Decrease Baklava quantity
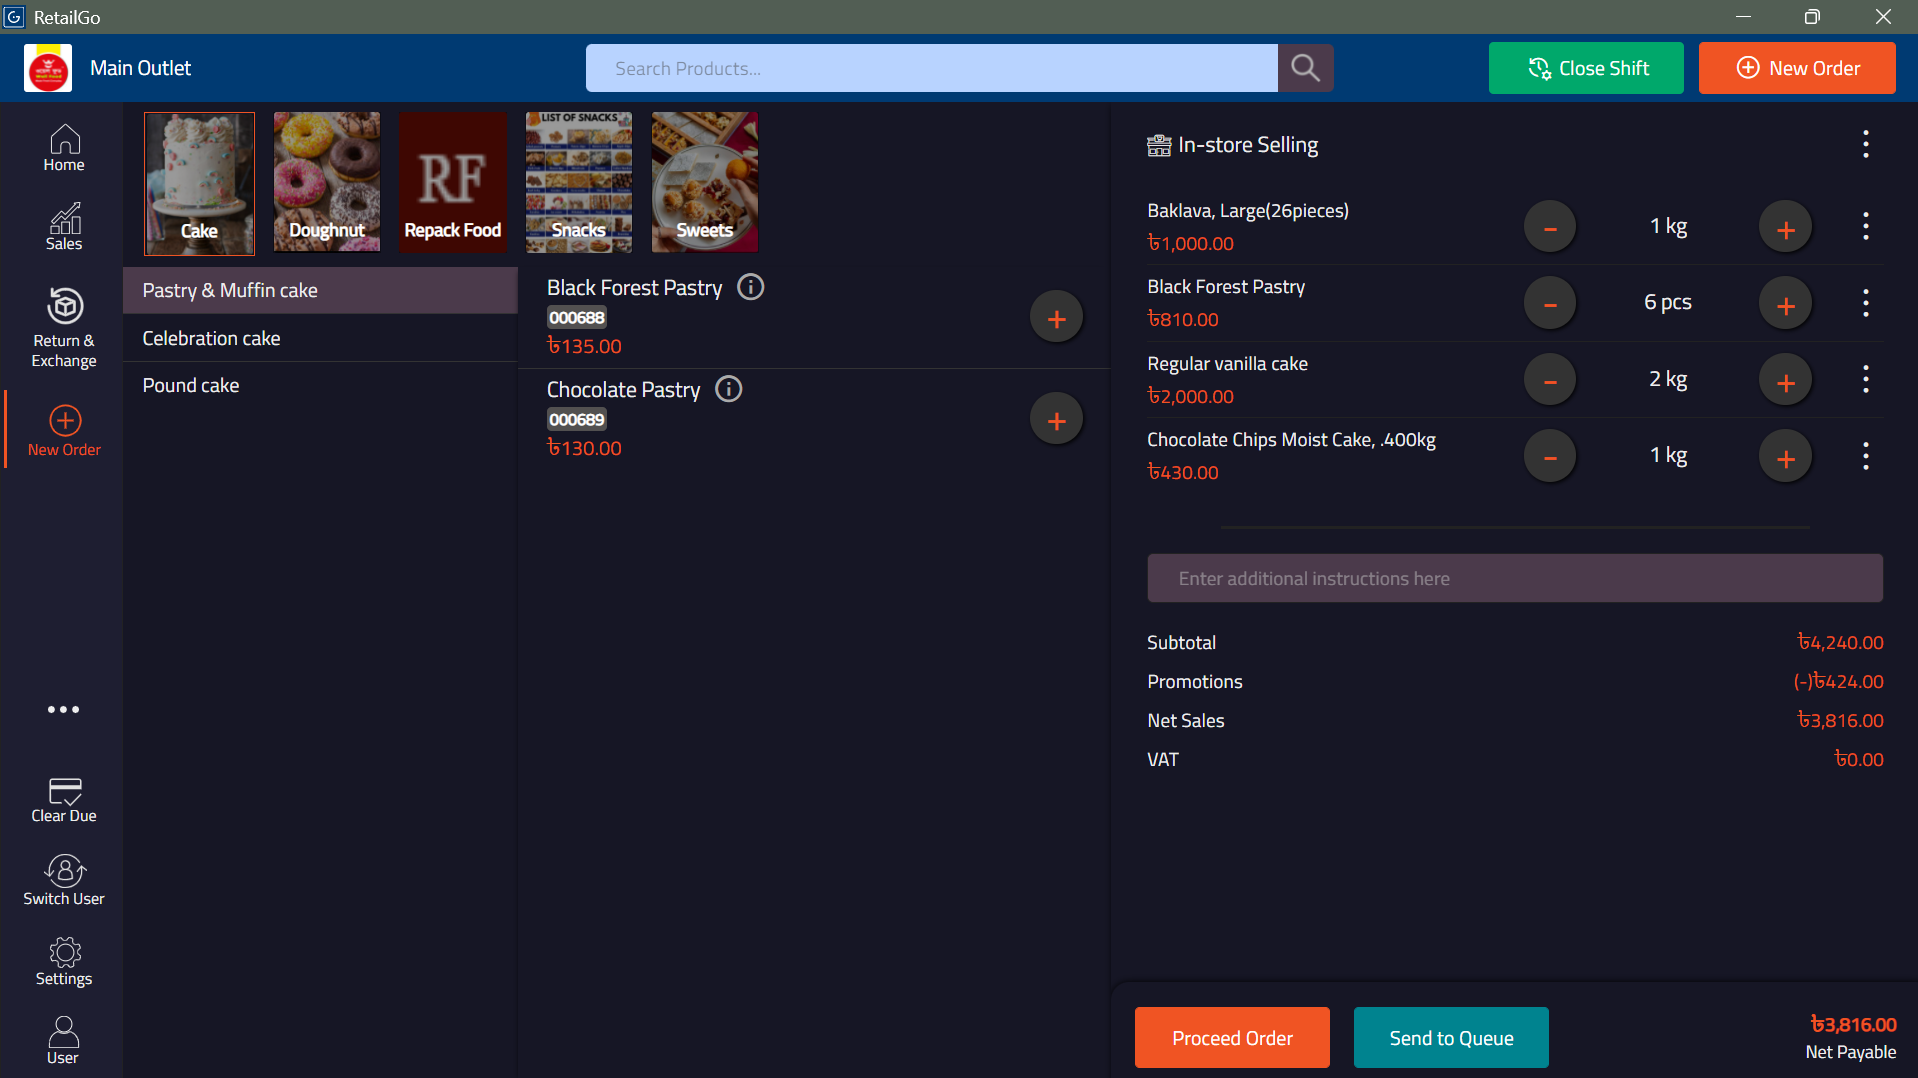Image resolution: width=1918 pixels, height=1078 pixels. (x=1550, y=228)
